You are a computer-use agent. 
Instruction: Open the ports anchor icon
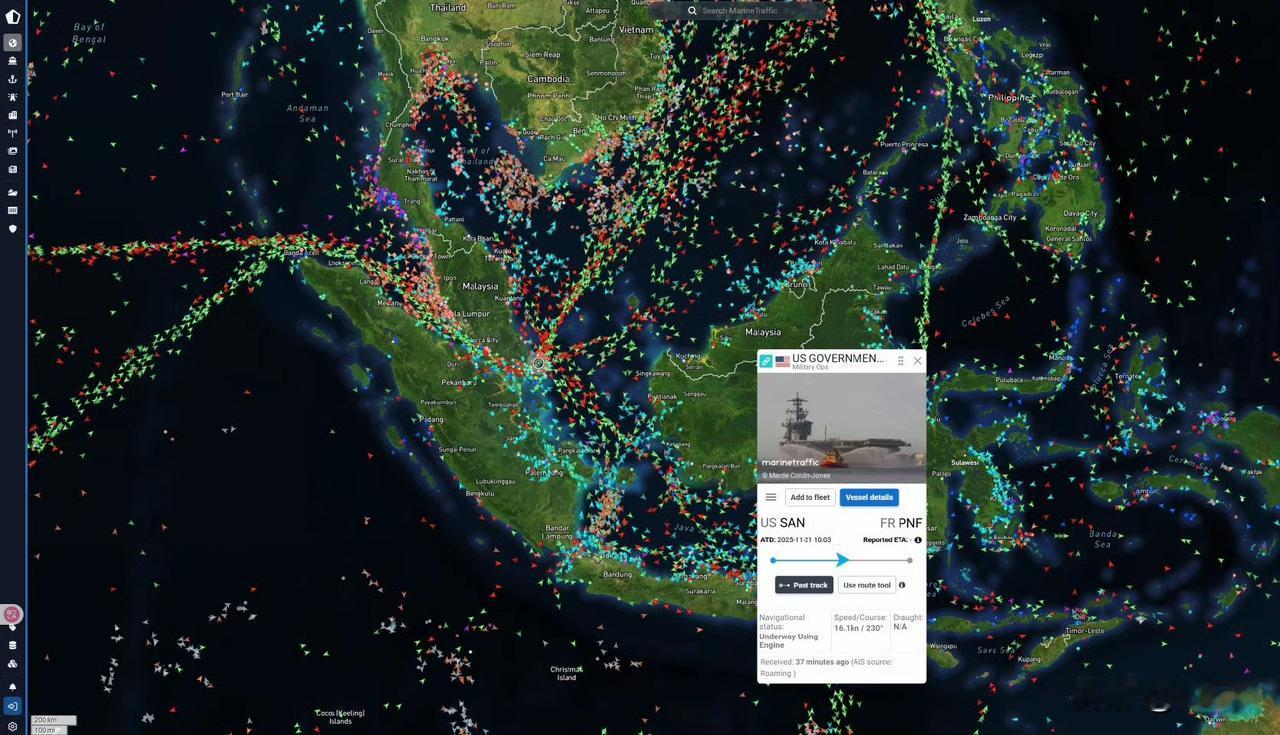13,79
